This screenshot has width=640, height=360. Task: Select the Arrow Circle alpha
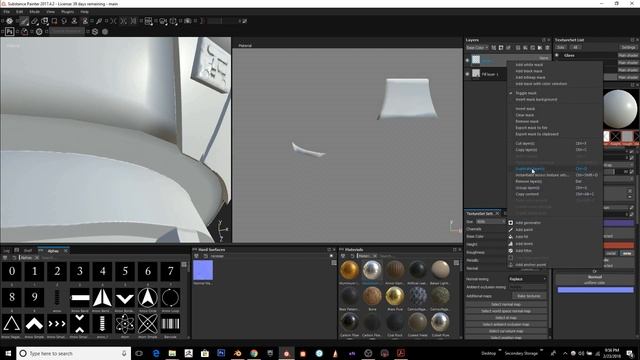[x=148, y=298]
